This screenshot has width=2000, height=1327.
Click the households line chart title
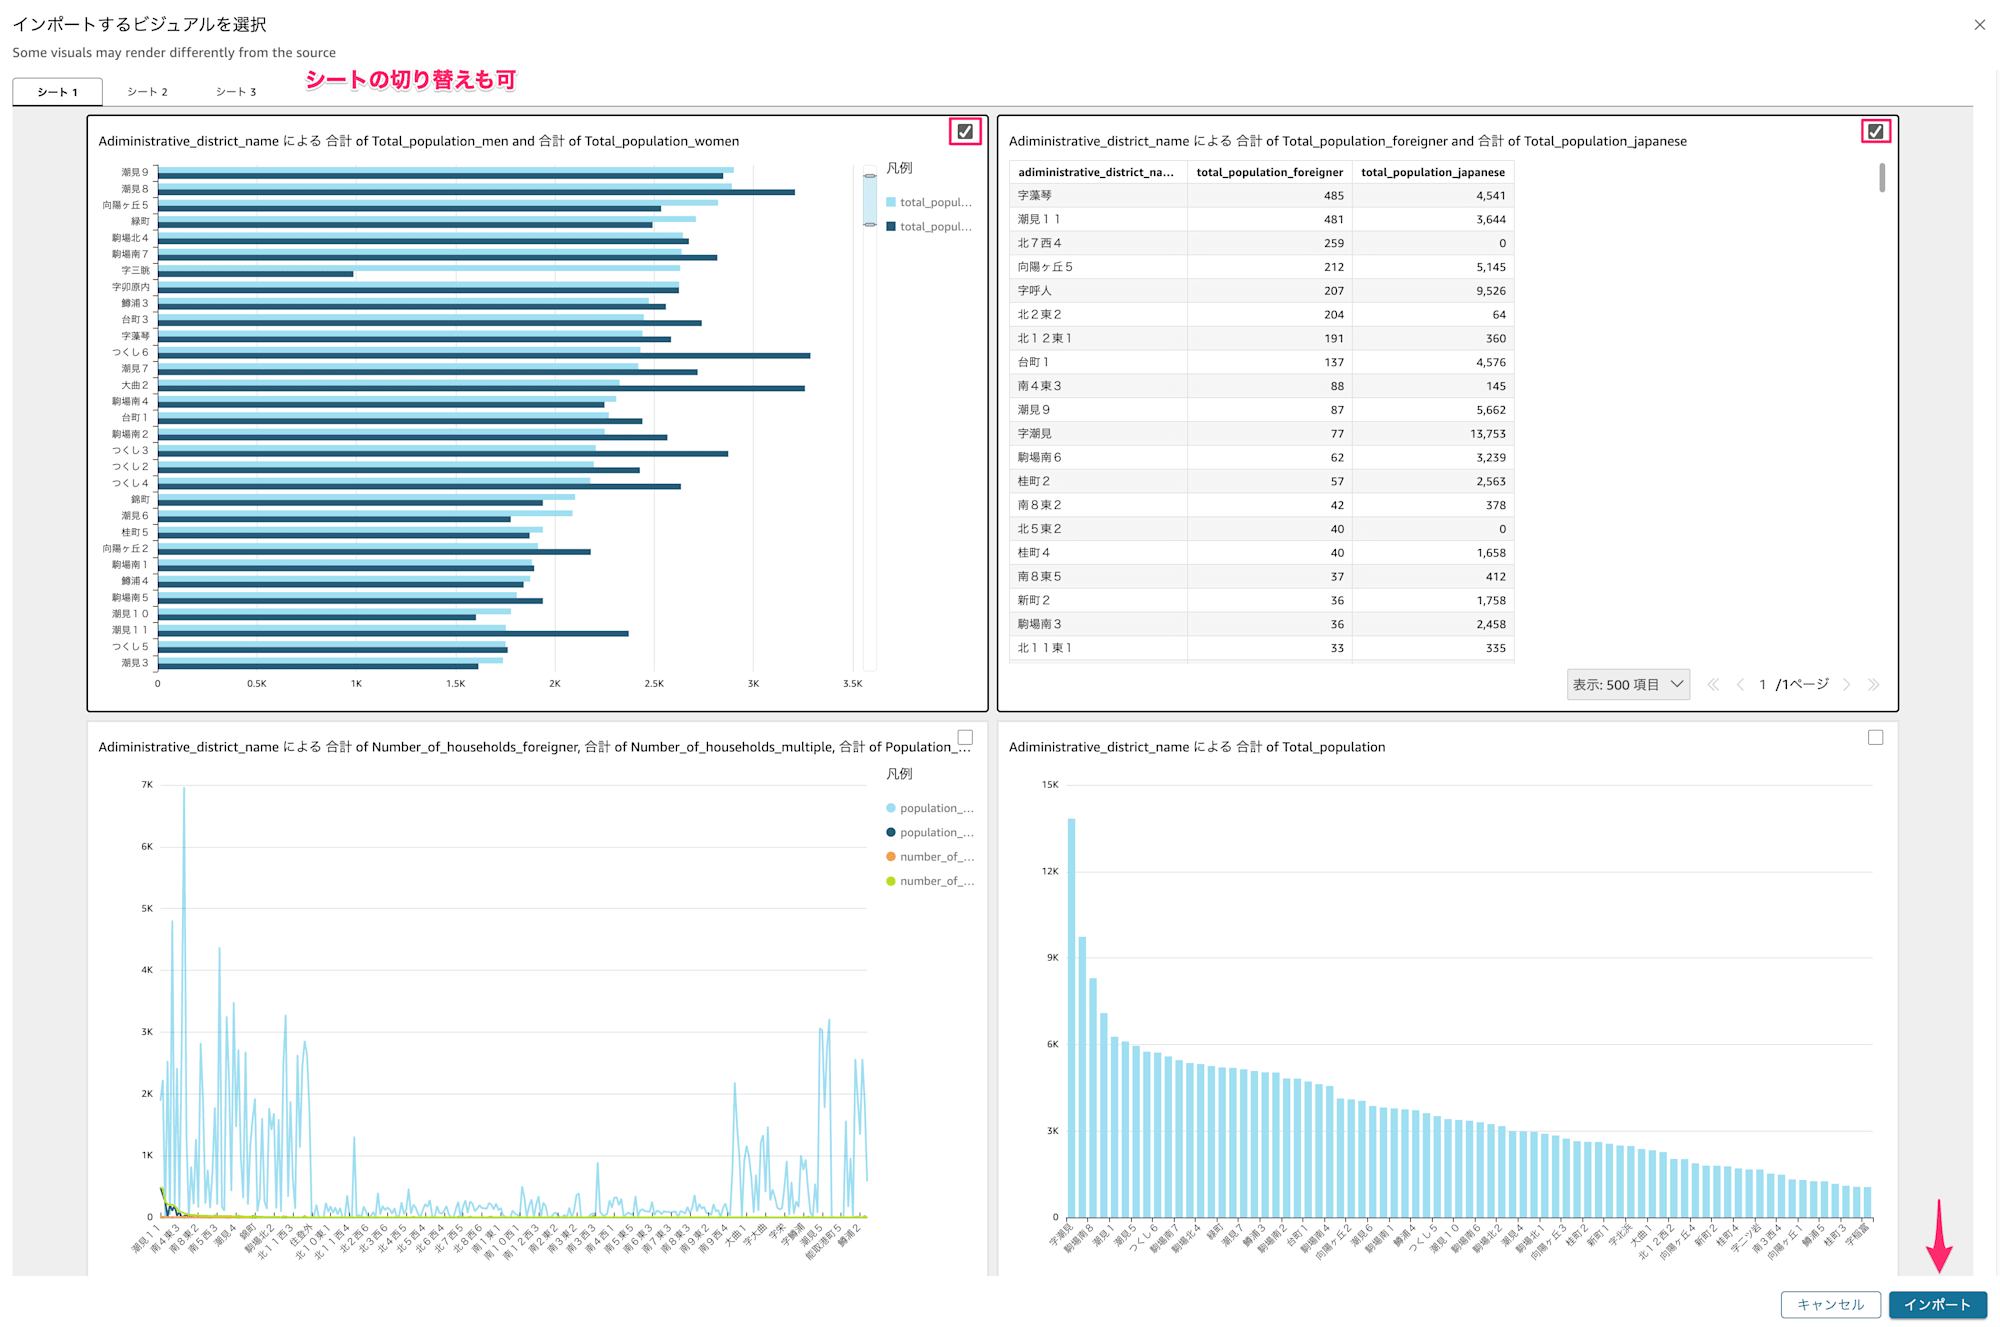coord(534,747)
